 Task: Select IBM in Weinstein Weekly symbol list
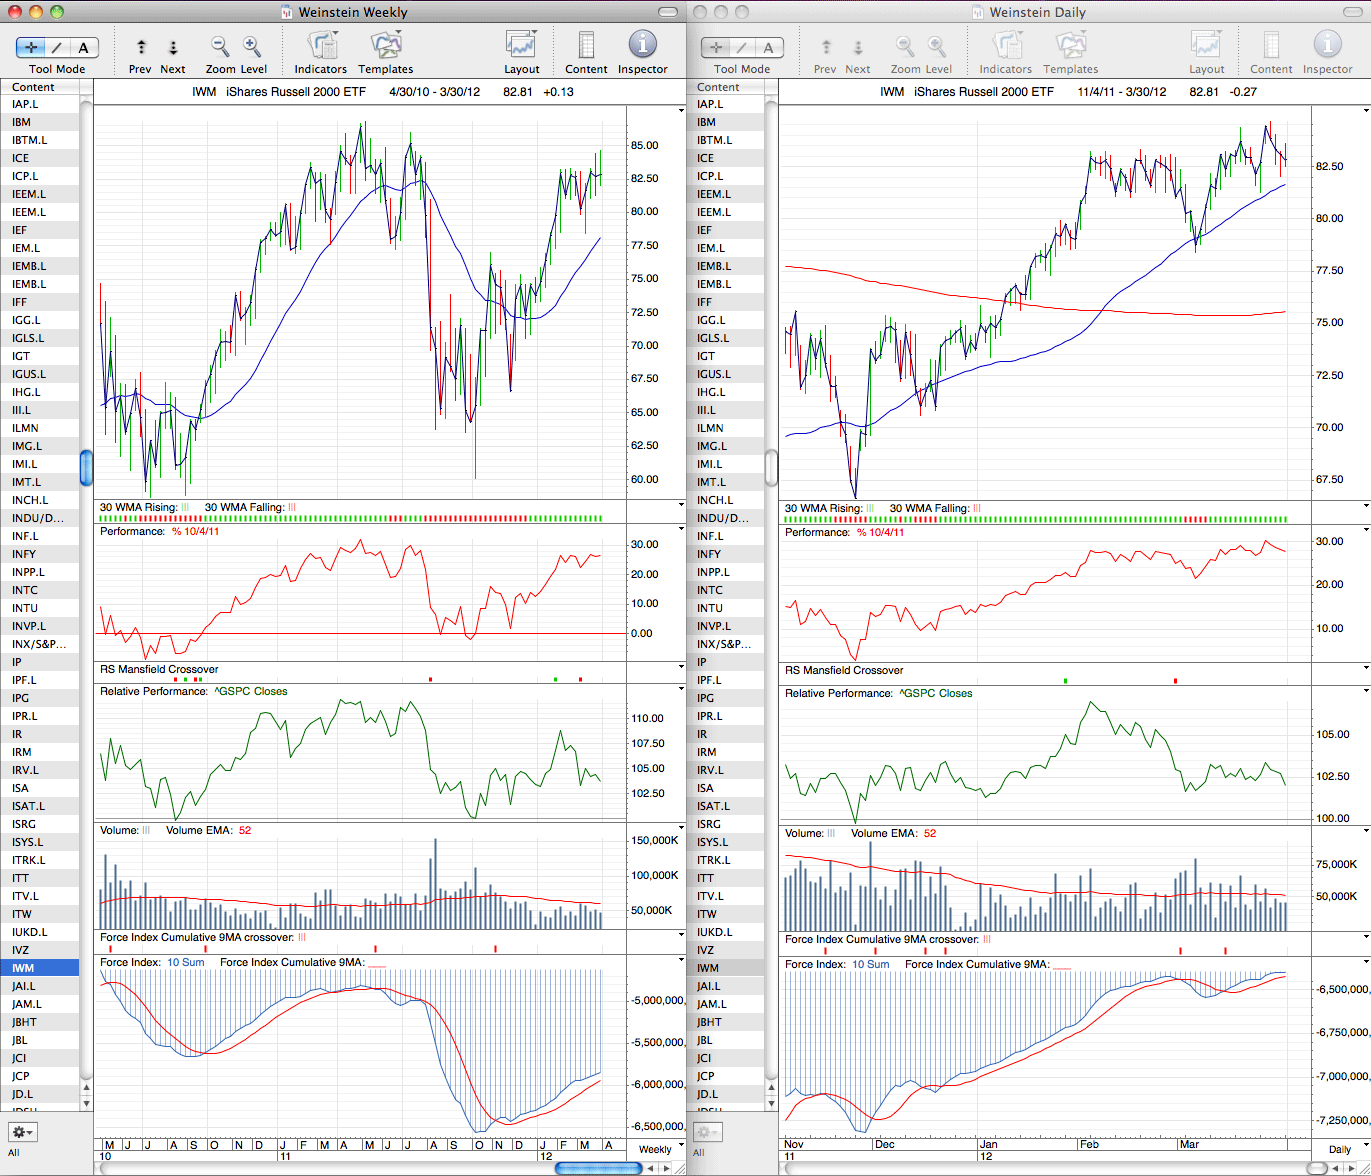39,122
